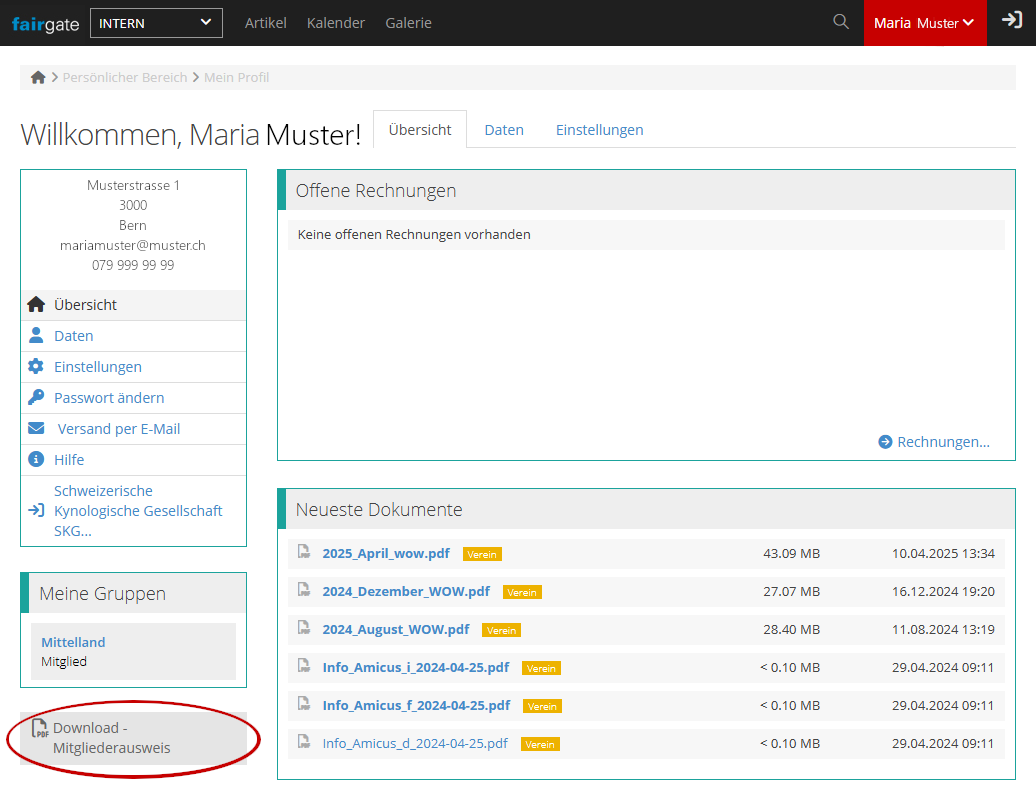Viewport: 1036px width, 790px height.
Task: Switch to the Einstellungen tab
Action: point(599,130)
